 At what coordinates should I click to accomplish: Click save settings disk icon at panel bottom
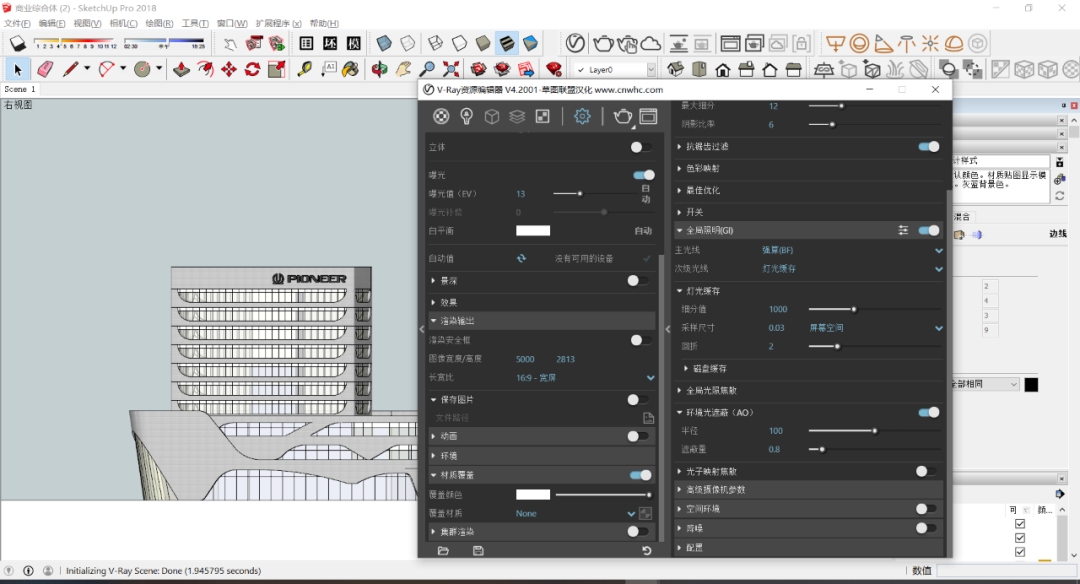(x=478, y=550)
